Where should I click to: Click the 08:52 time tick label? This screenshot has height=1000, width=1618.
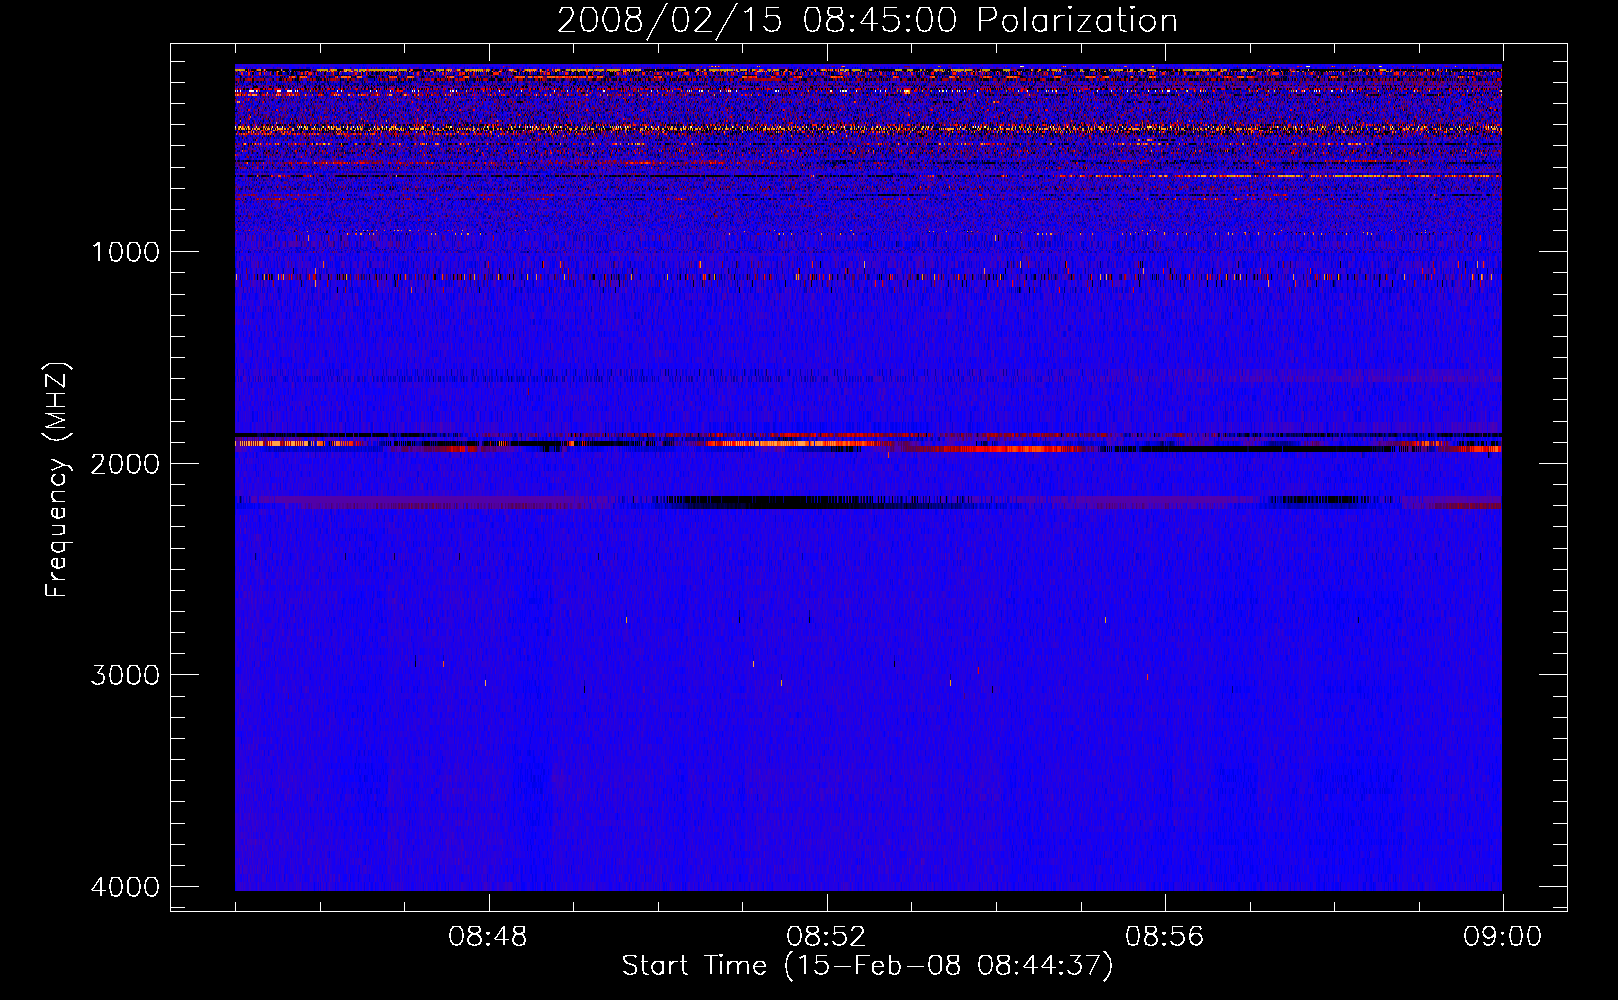tap(826, 937)
